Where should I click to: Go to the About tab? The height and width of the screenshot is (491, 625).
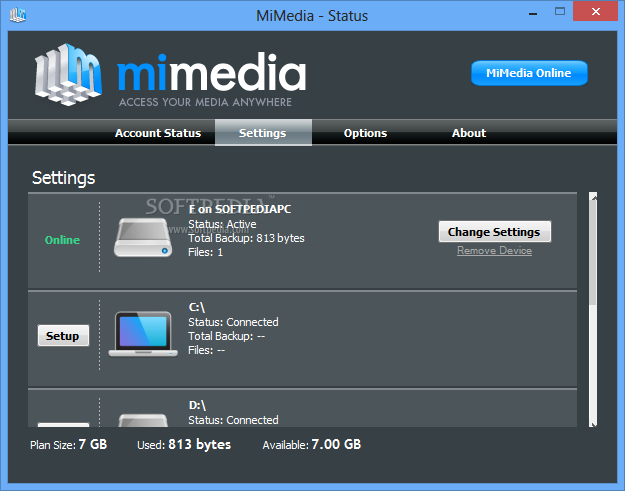(469, 133)
